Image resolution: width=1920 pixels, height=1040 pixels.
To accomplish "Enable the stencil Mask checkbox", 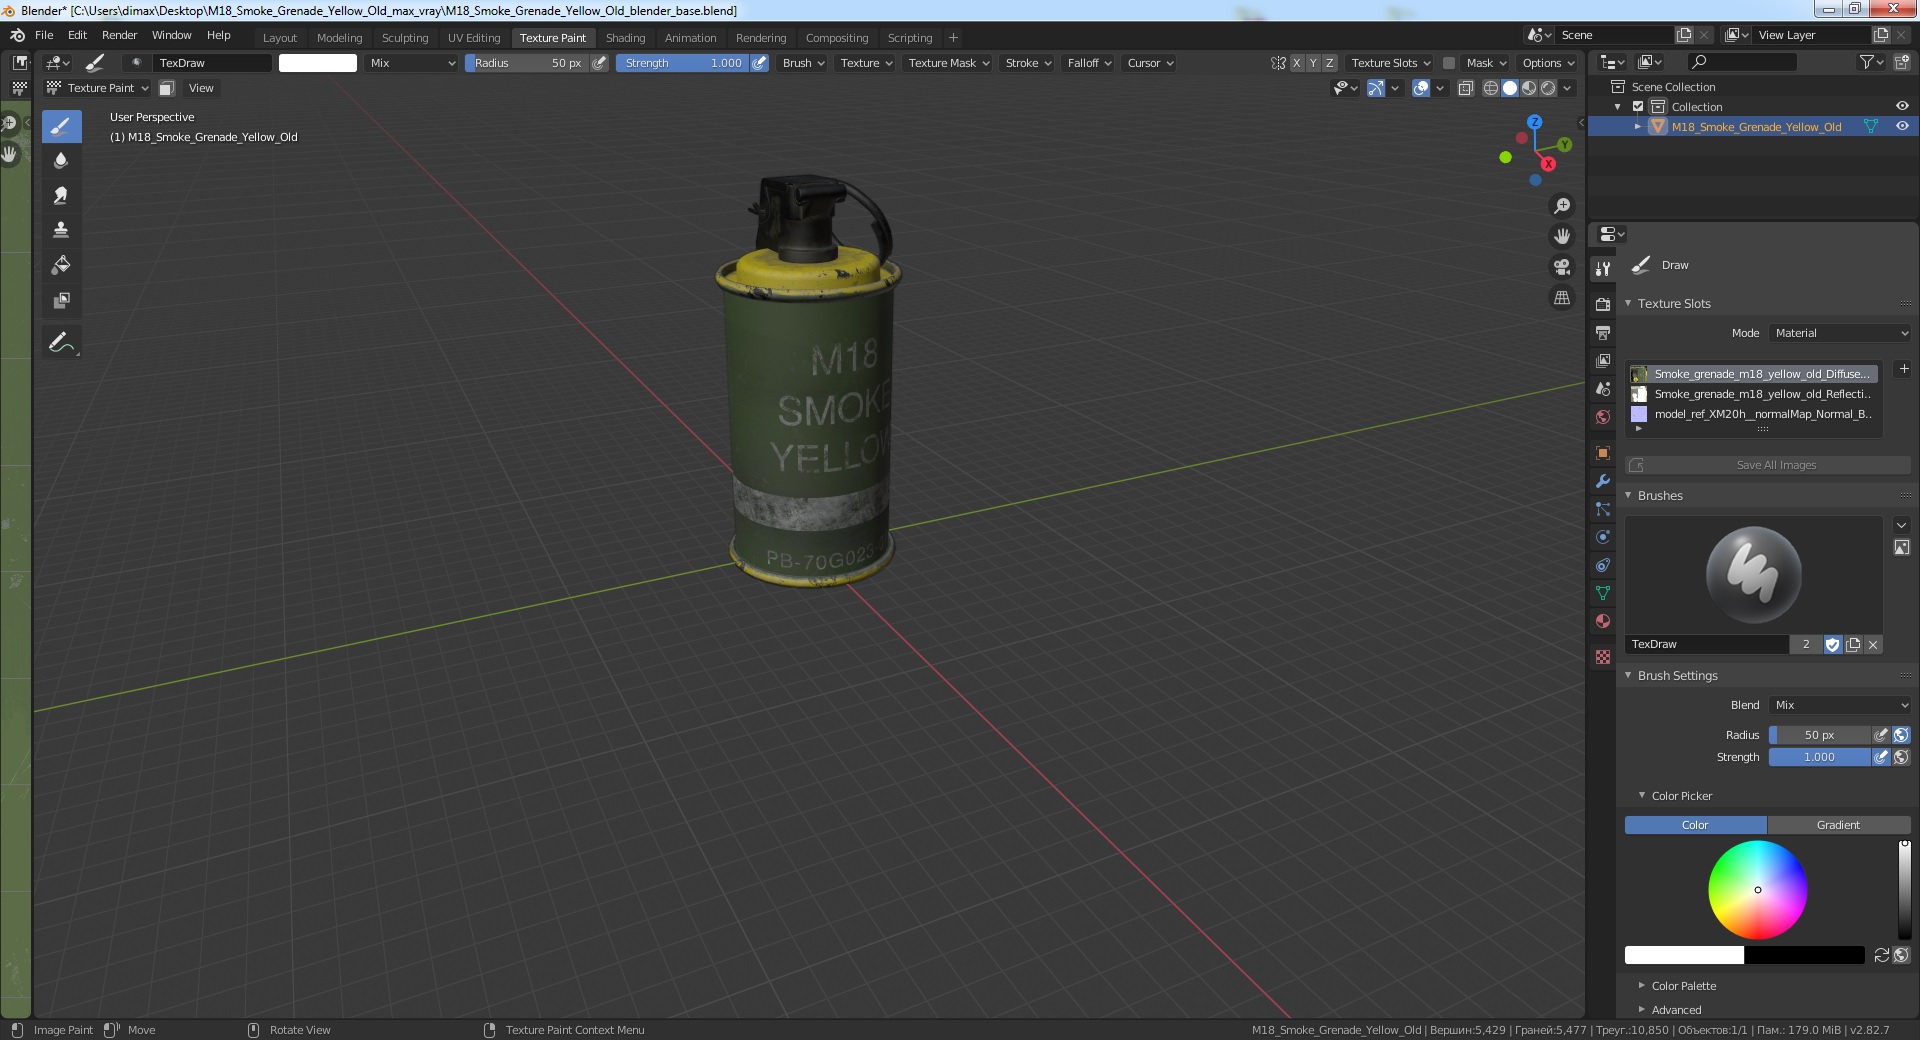I will tap(1448, 62).
